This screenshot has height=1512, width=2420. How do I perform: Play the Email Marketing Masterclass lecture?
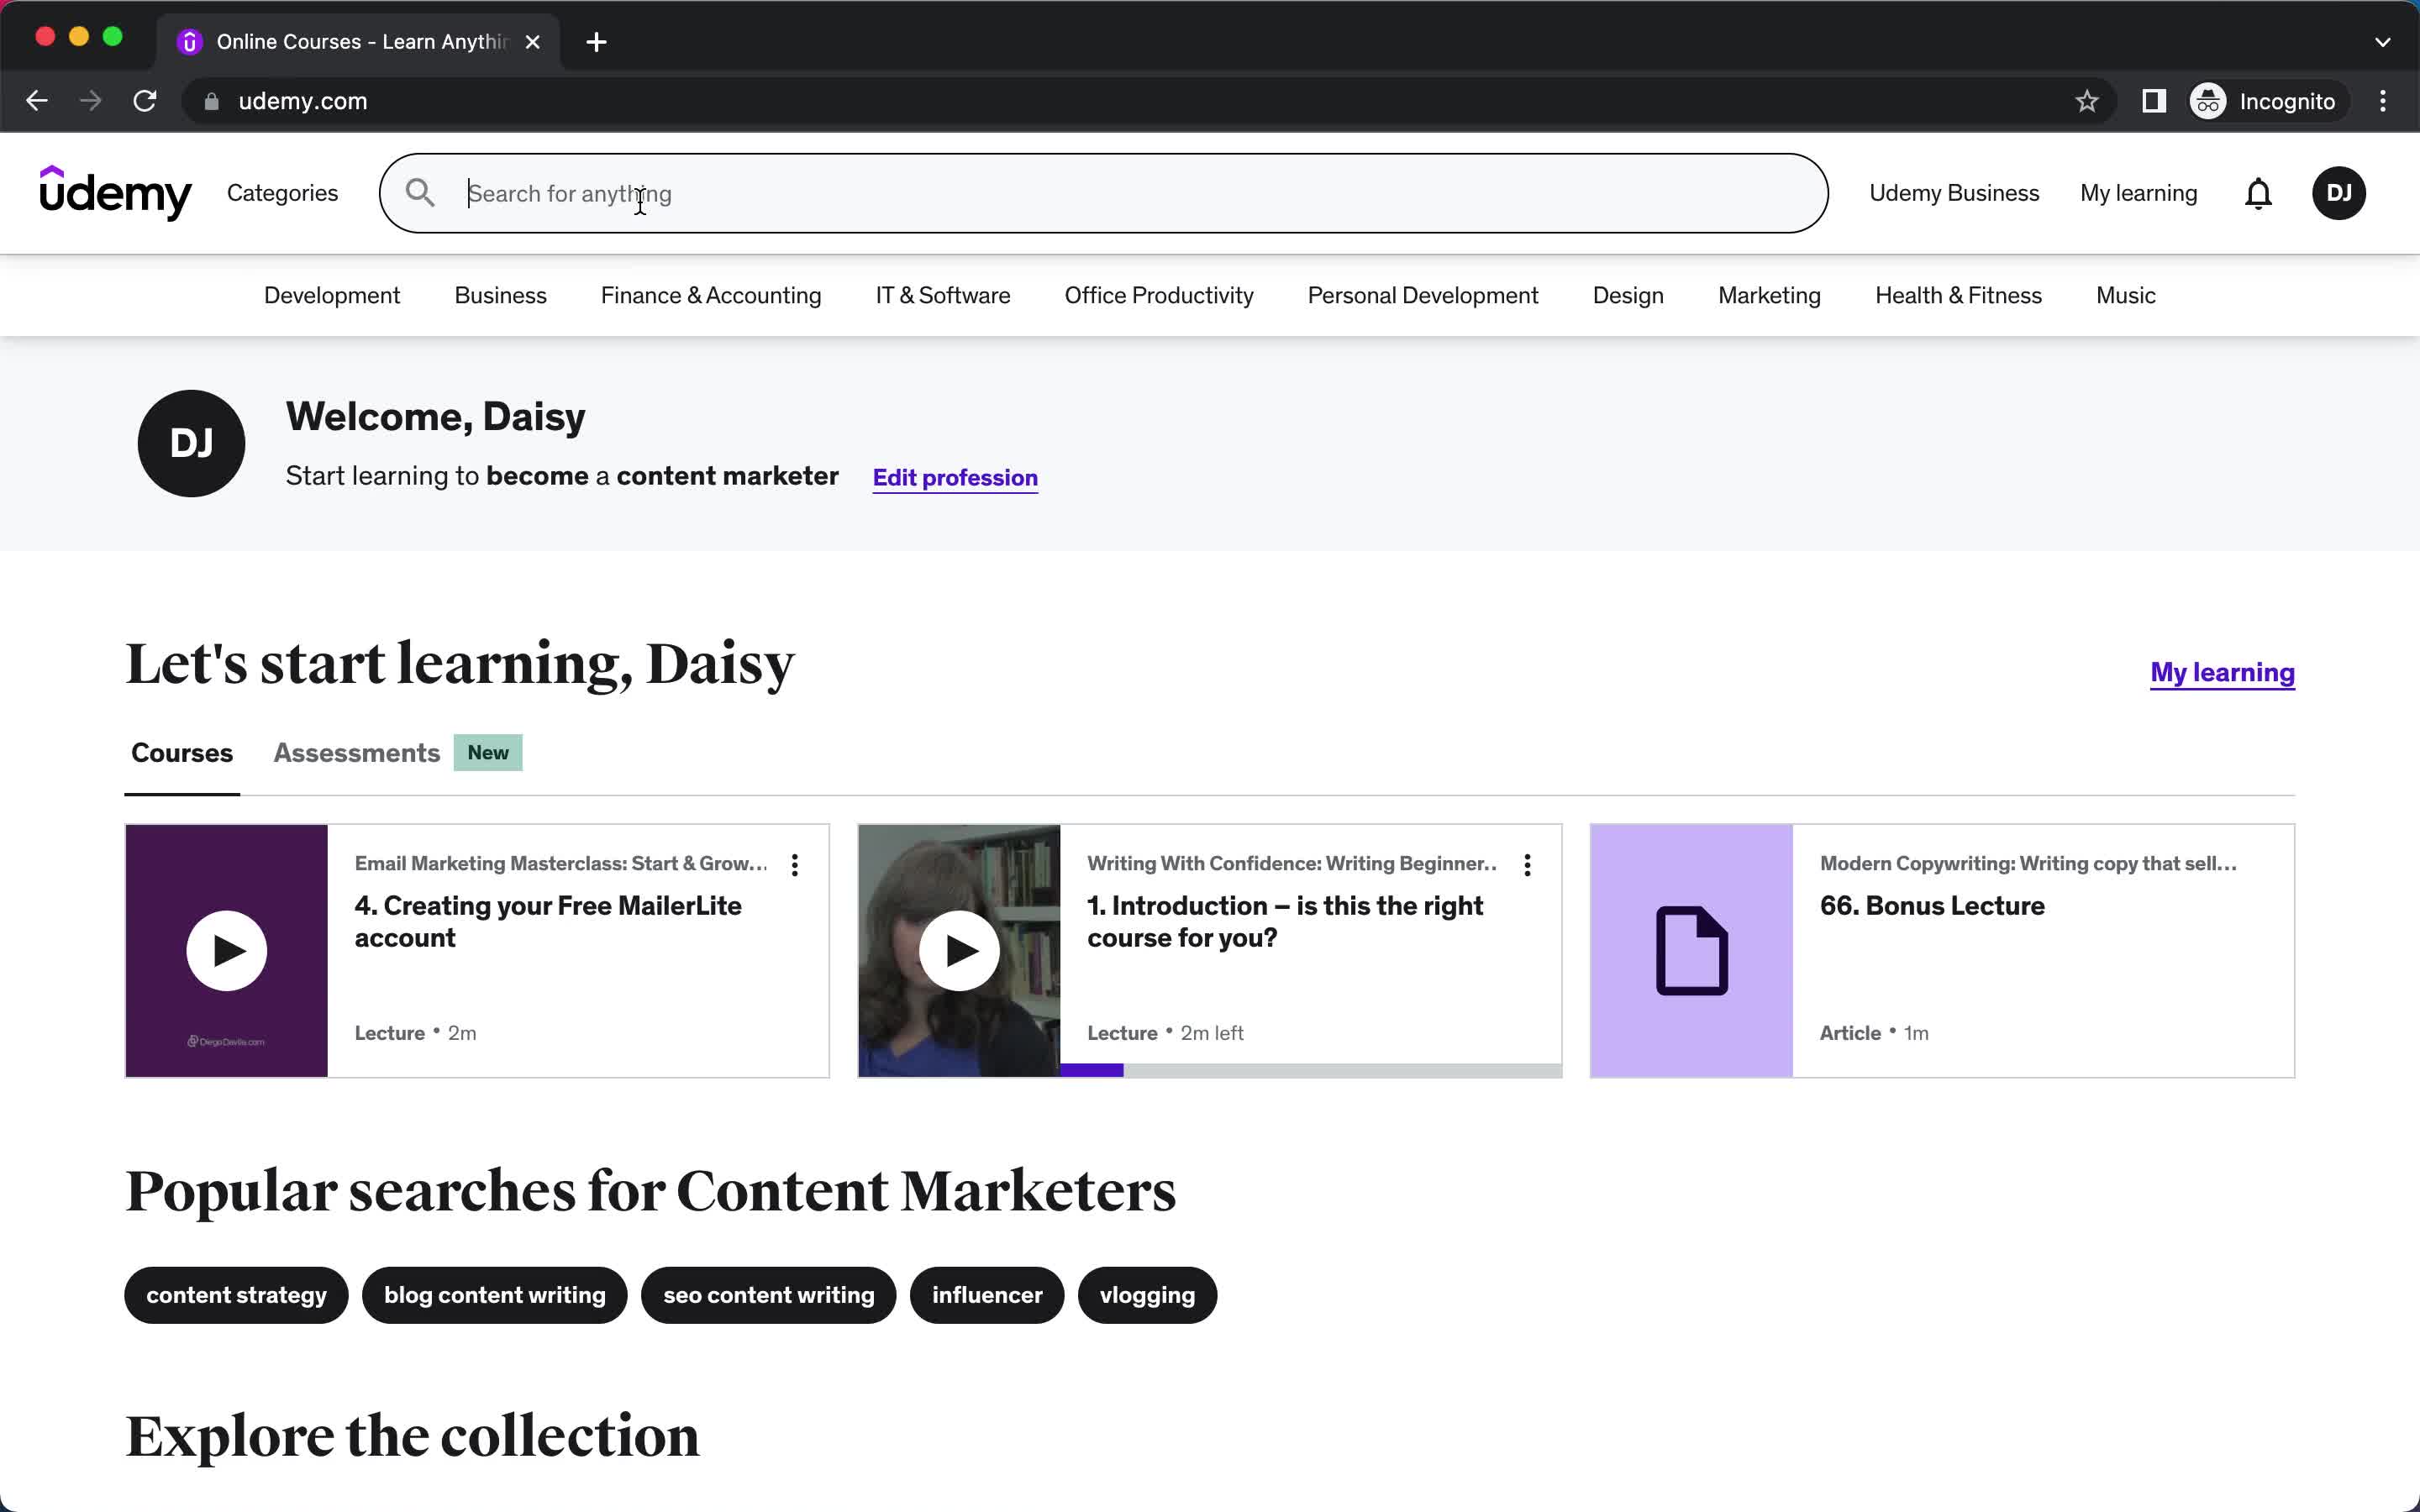(227, 950)
